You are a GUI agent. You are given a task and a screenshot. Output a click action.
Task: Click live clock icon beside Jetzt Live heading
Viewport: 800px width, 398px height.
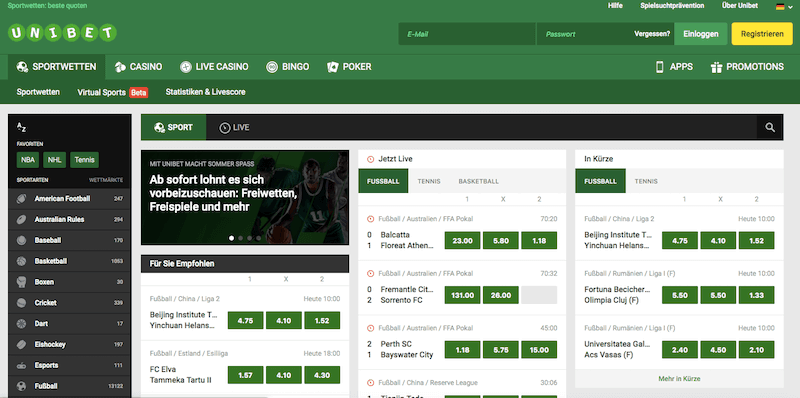coord(371,159)
